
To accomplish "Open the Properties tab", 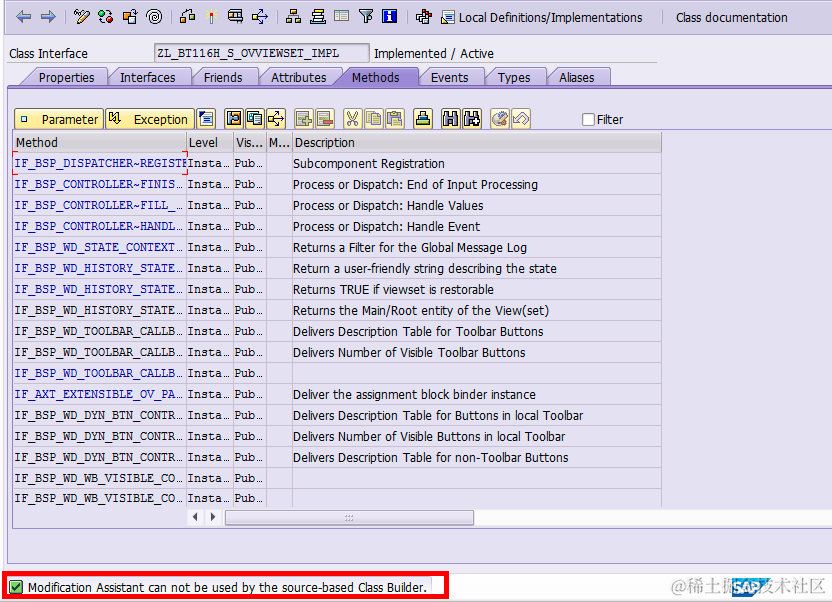I will [x=66, y=77].
